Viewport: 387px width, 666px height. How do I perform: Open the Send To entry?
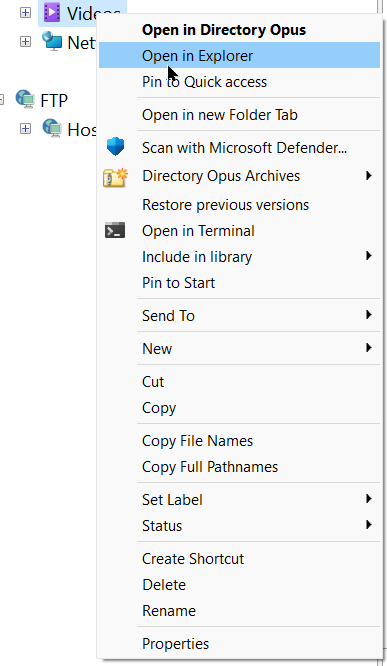coord(240,316)
